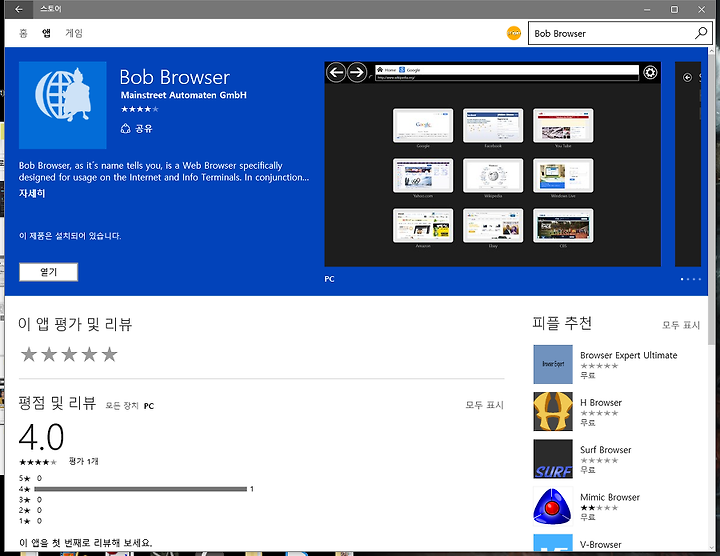The height and width of the screenshot is (556, 720).
Task: Rate the app two stars
Action: (x=49, y=354)
